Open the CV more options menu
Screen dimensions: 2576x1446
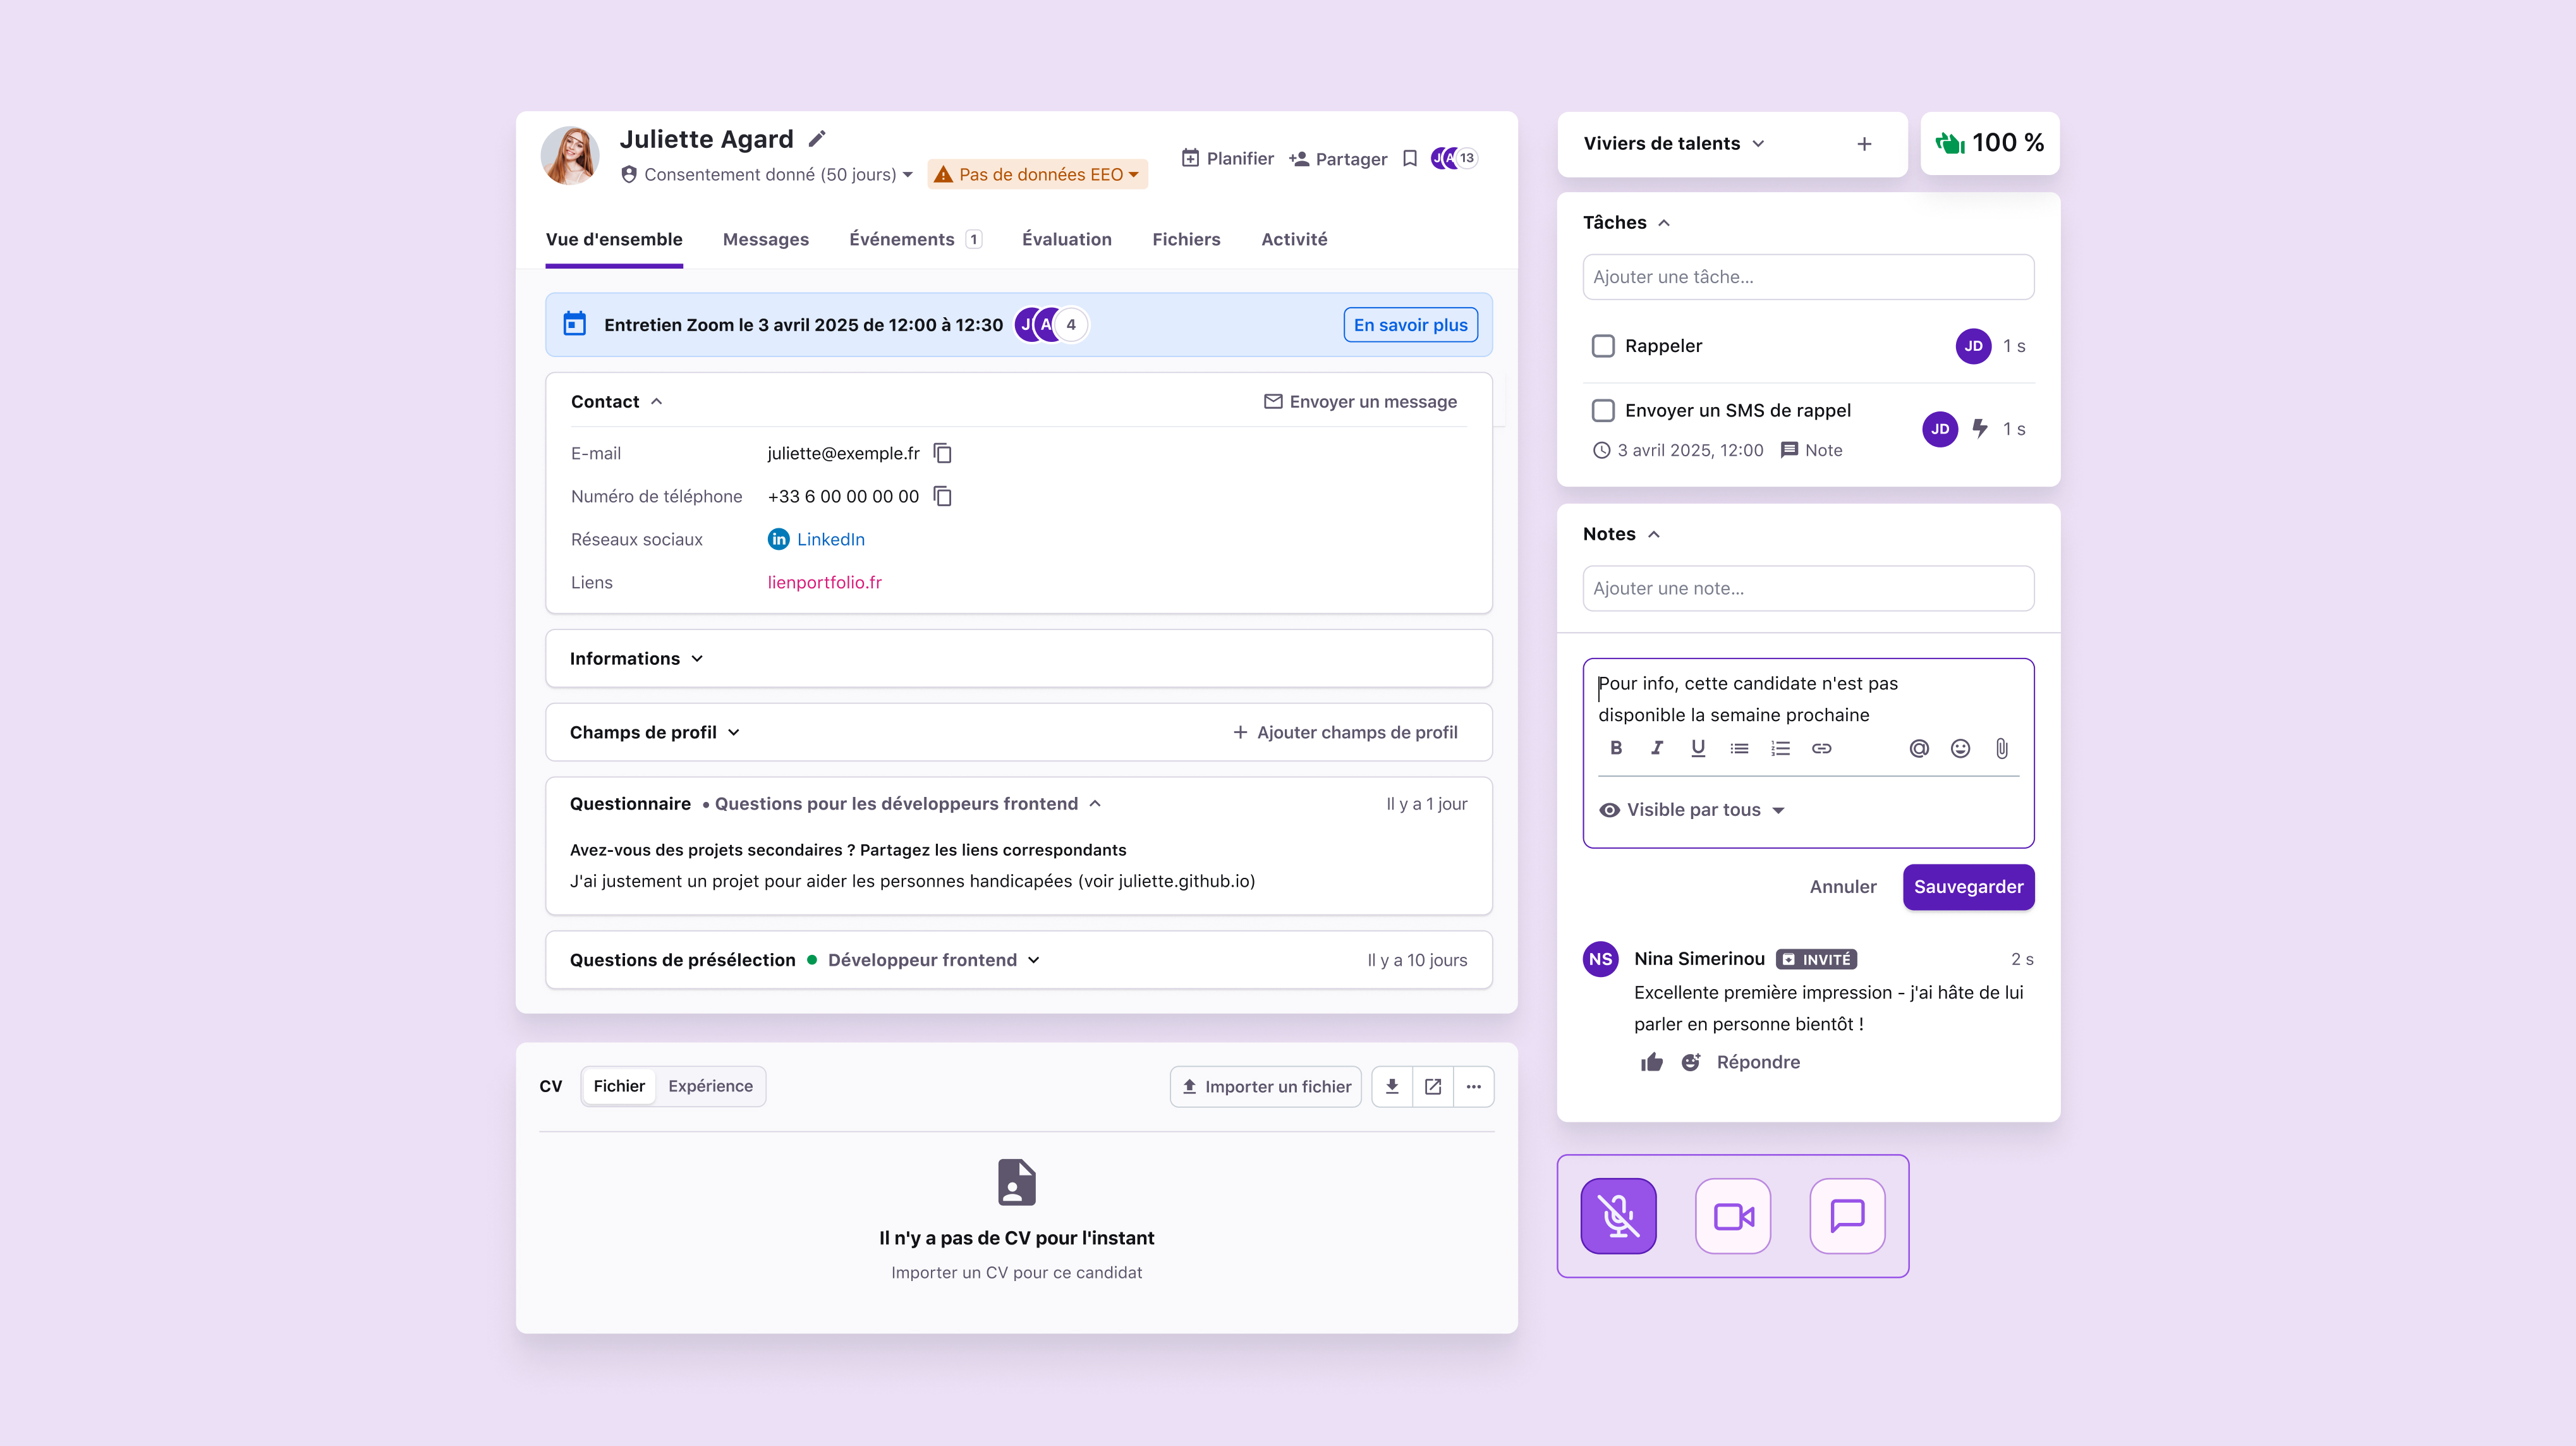(1474, 1086)
